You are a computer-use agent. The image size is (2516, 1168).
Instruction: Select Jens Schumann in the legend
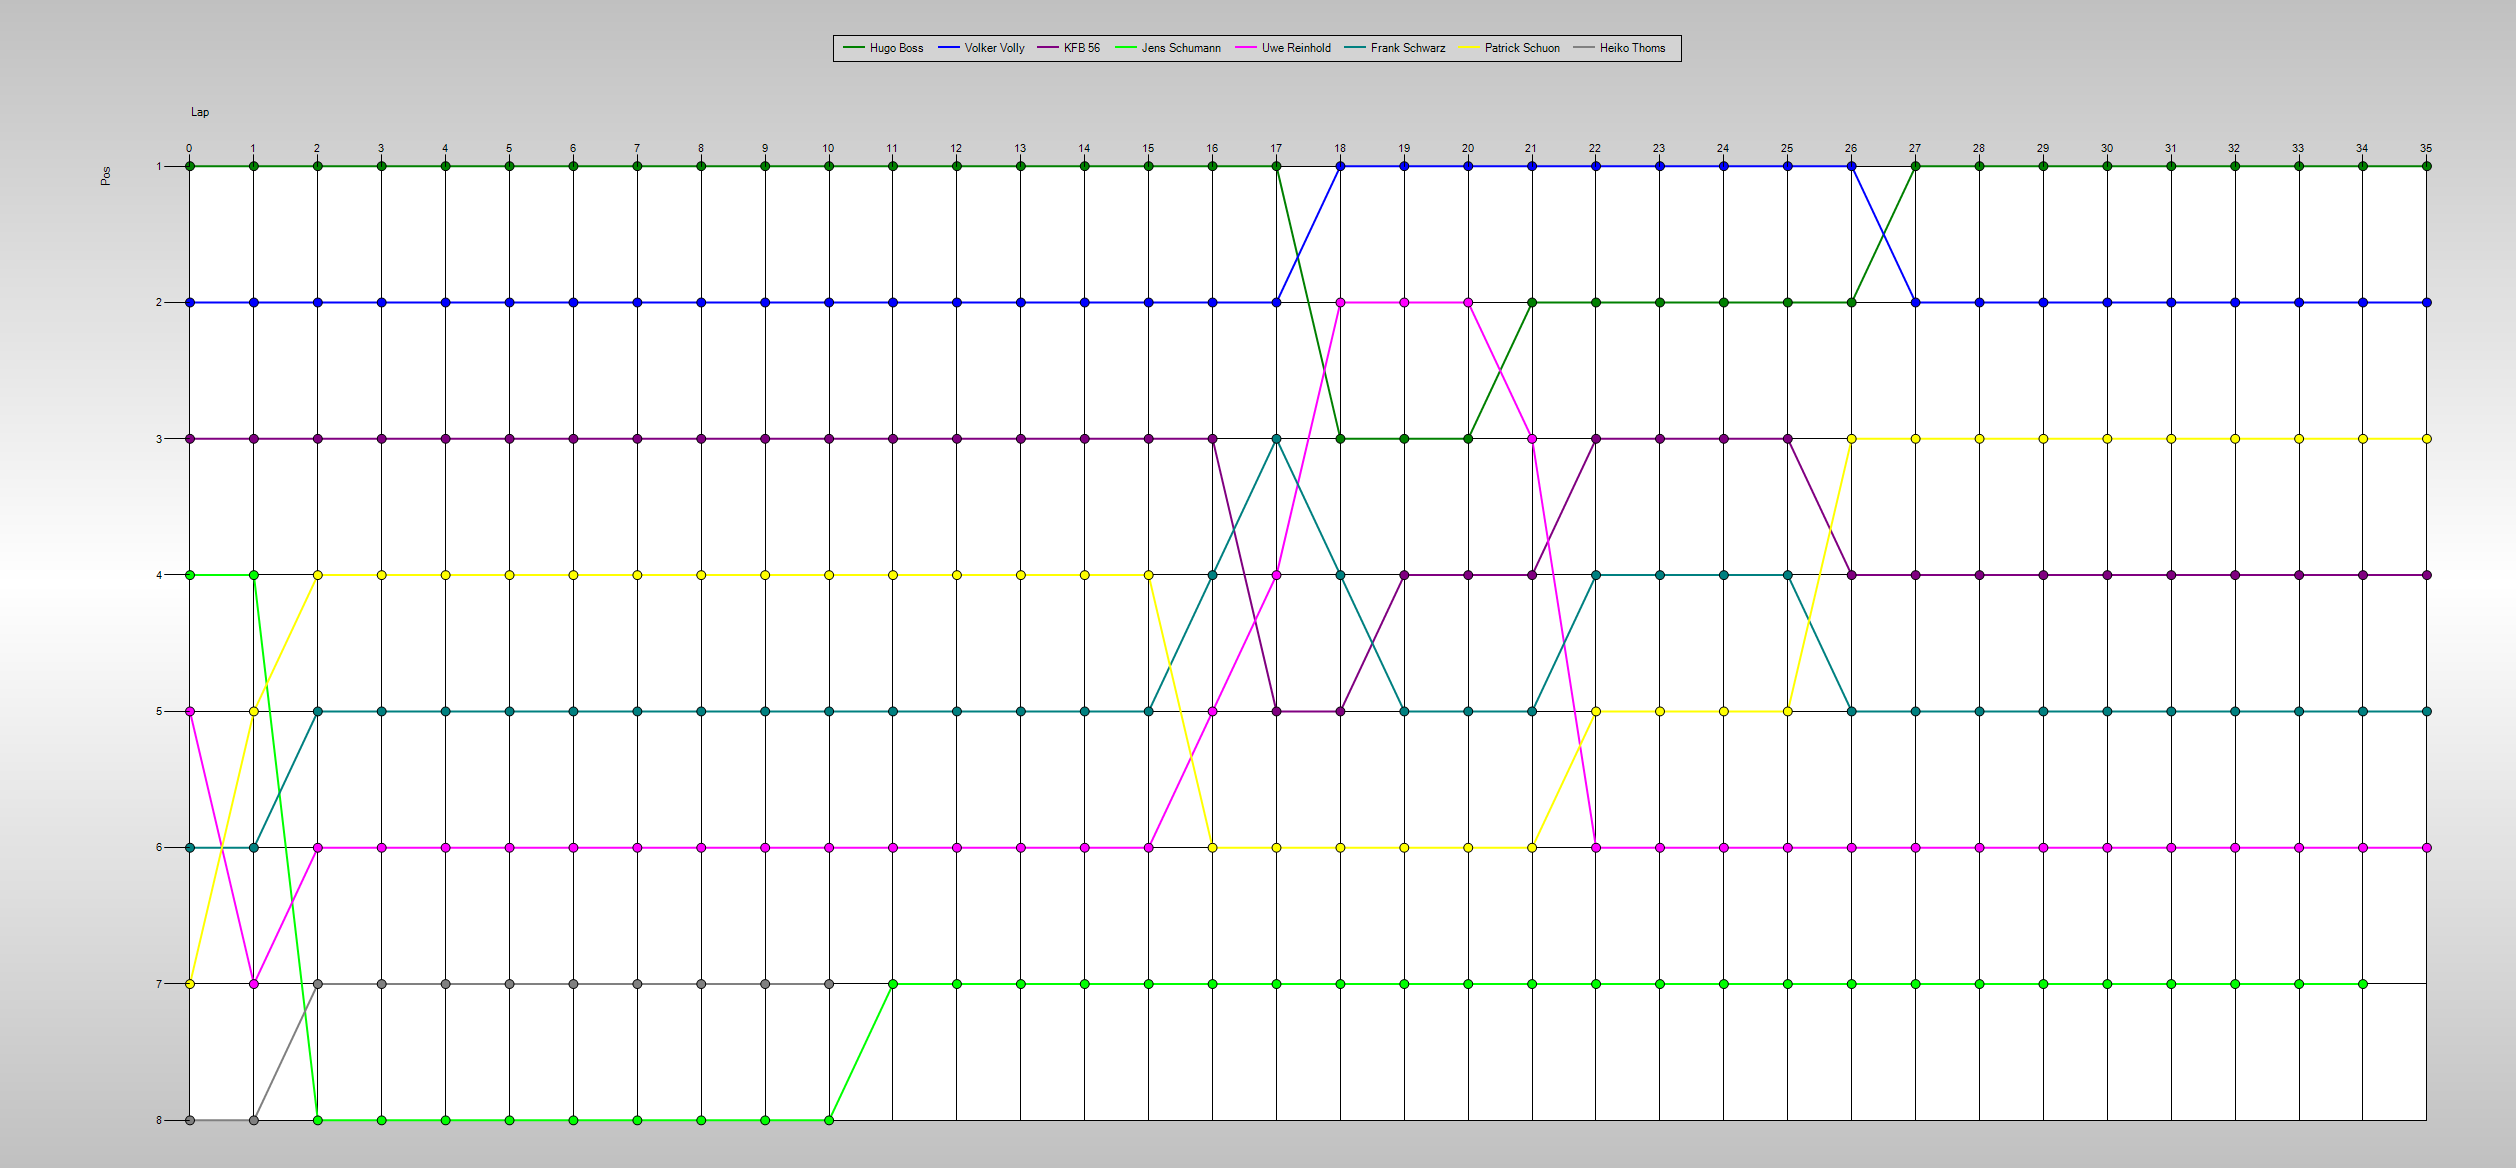(x=1168, y=48)
